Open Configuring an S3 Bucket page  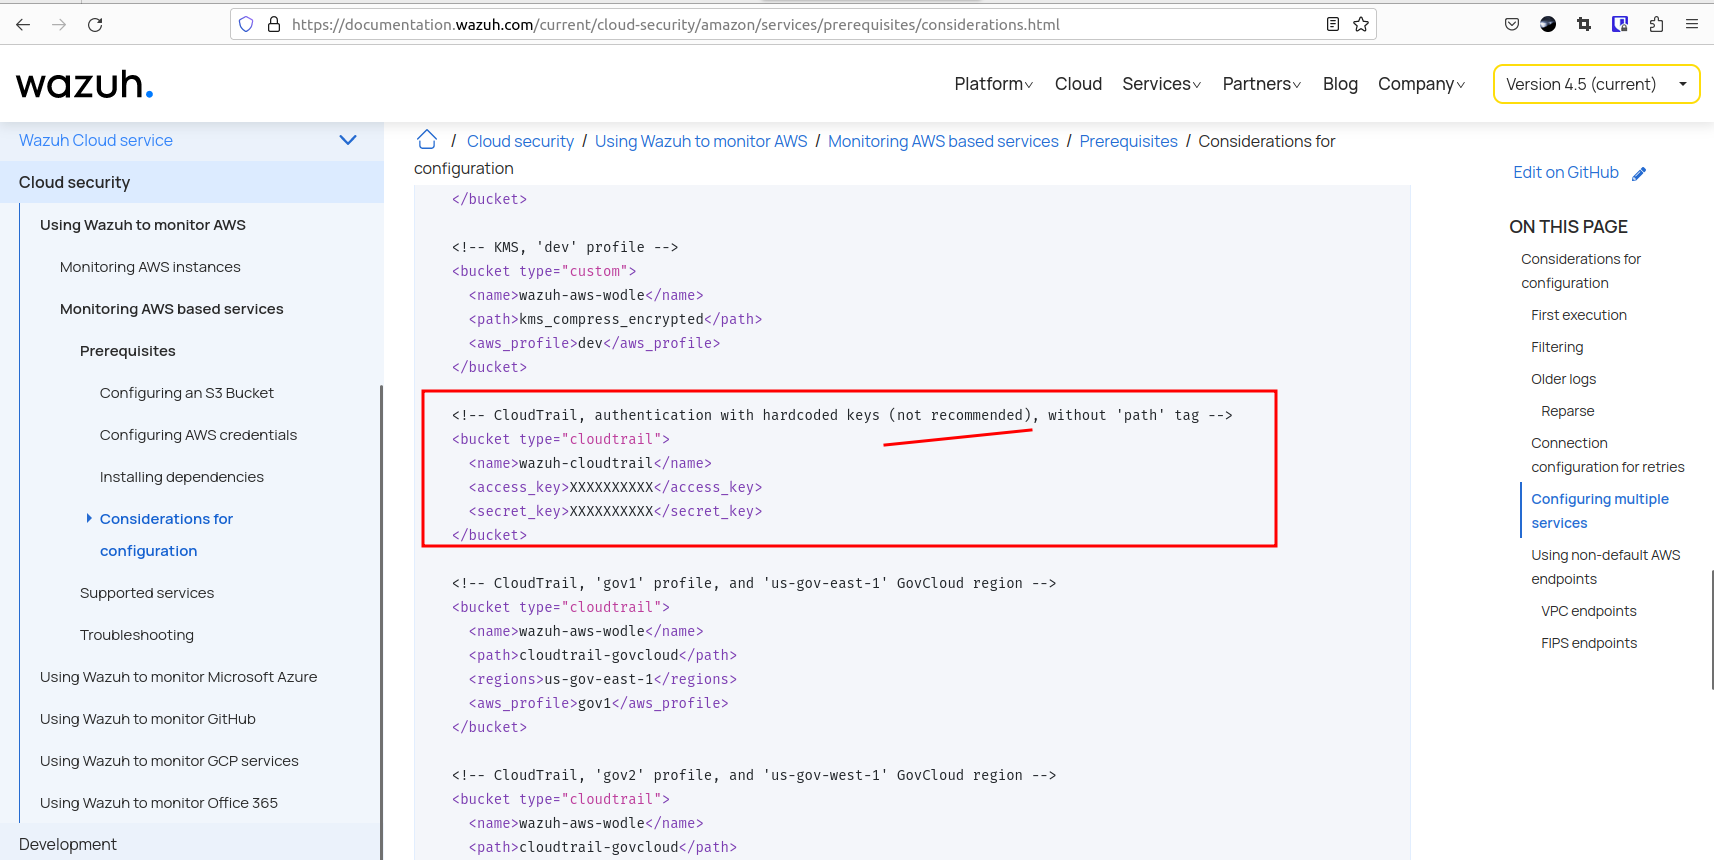[x=187, y=393]
